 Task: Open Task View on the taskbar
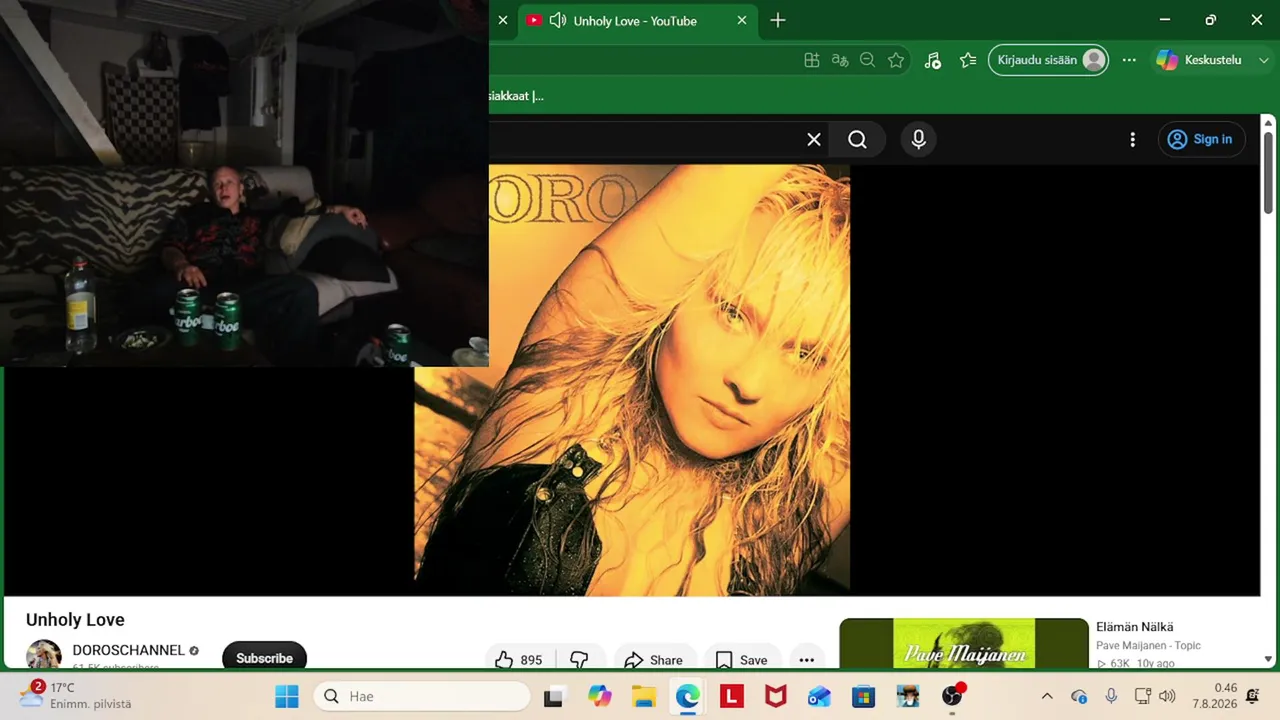point(553,696)
